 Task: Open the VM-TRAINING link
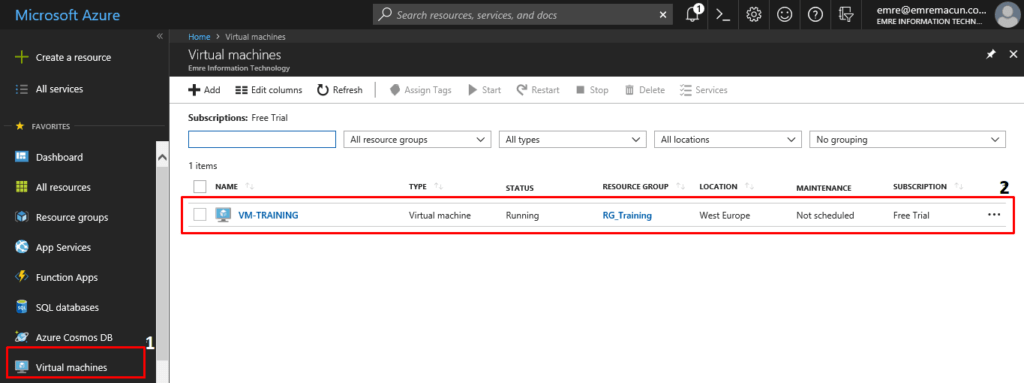point(268,215)
